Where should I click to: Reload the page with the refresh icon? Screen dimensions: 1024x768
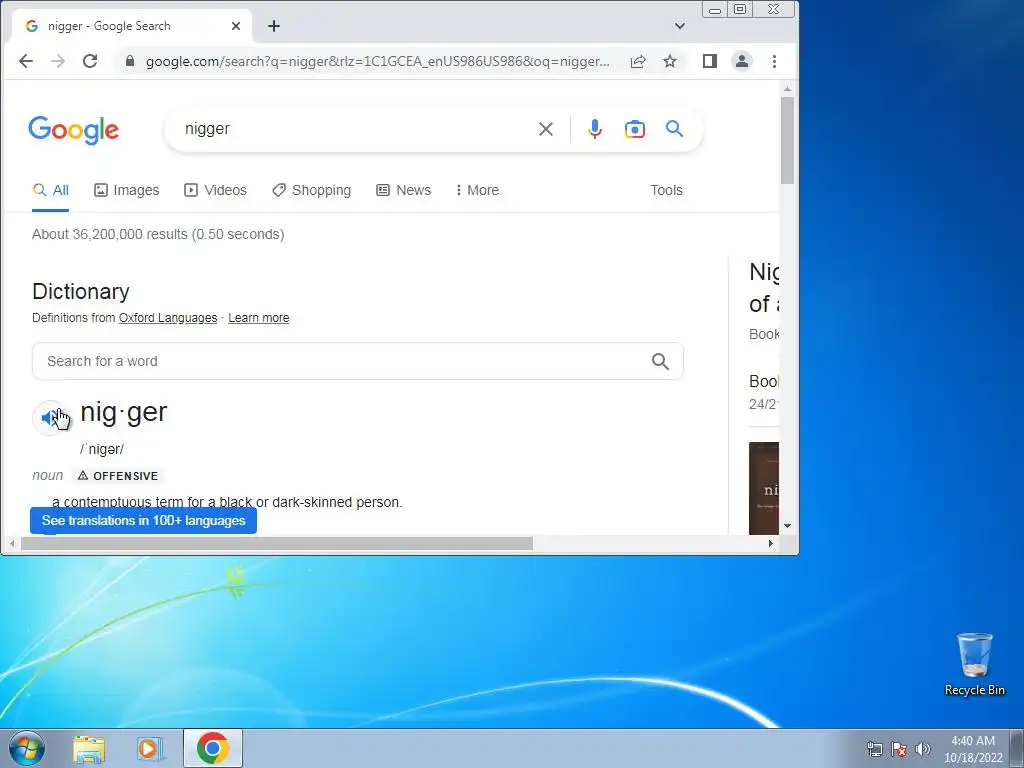(90, 61)
